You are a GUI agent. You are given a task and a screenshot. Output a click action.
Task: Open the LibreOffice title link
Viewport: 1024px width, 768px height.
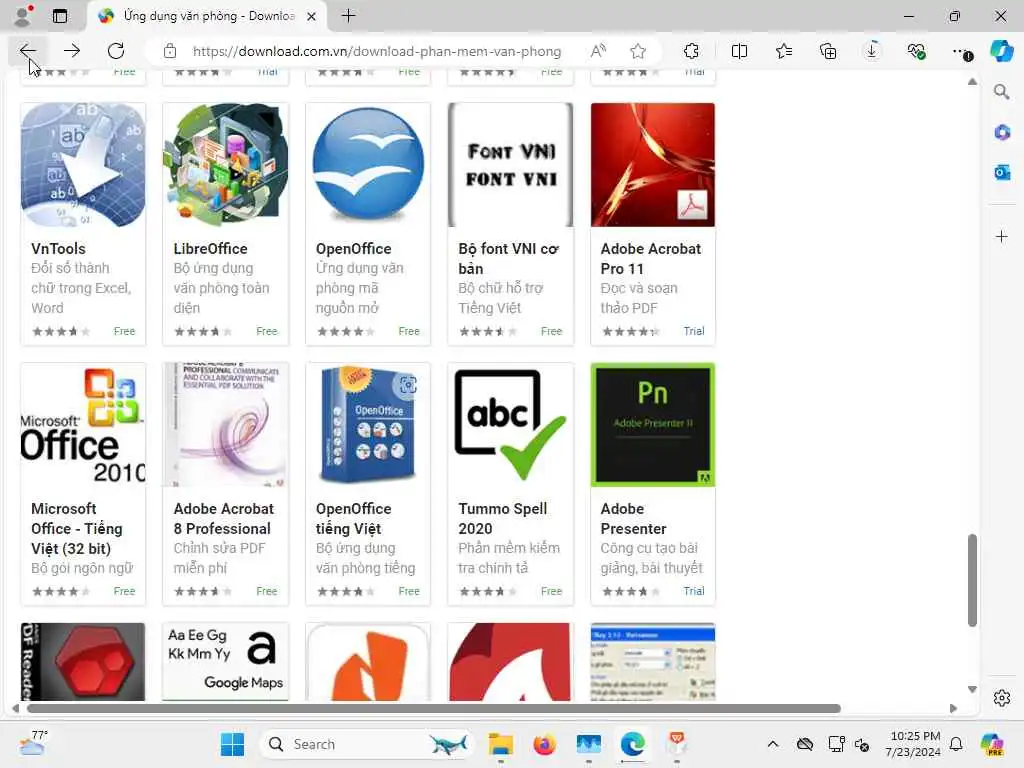(x=210, y=249)
